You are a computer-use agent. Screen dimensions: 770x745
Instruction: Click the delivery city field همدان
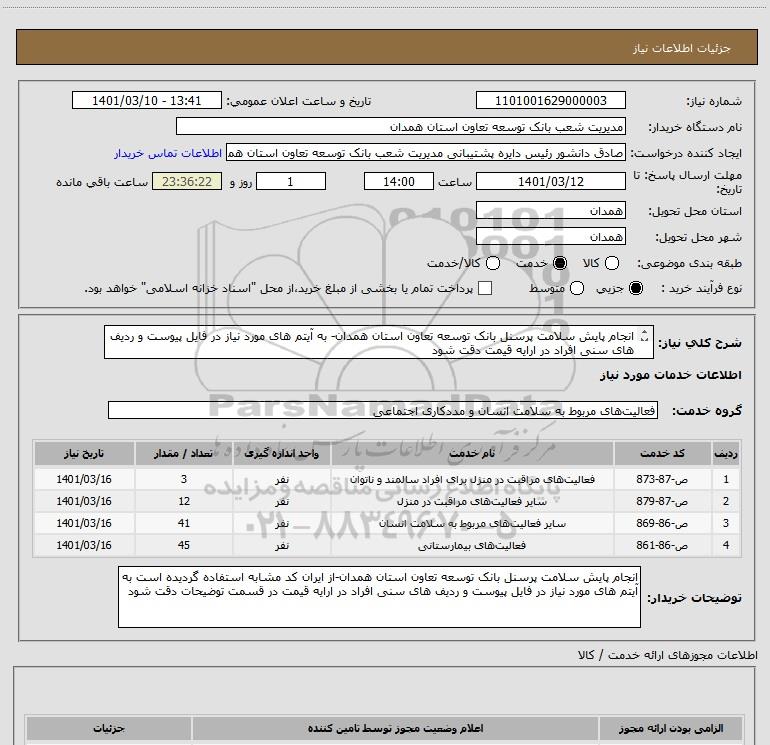pos(550,237)
